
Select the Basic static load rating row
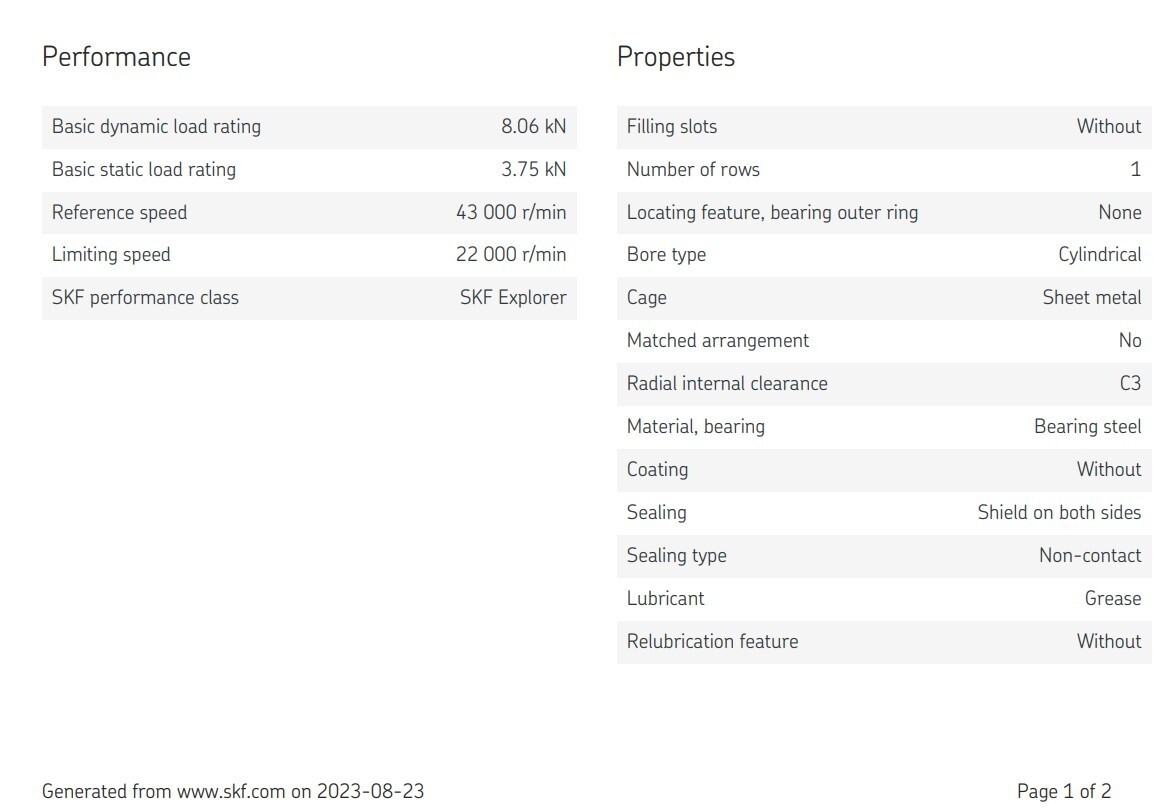pos(309,170)
